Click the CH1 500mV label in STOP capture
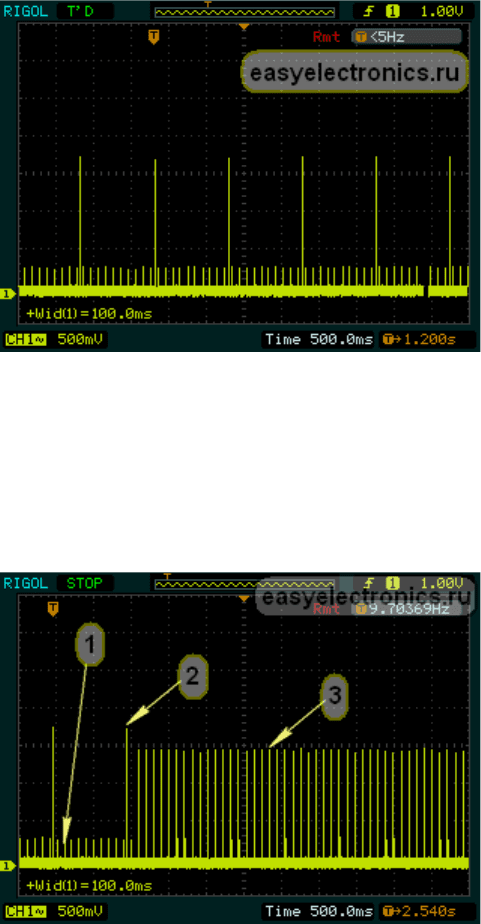The image size is (481, 924). 55,911
